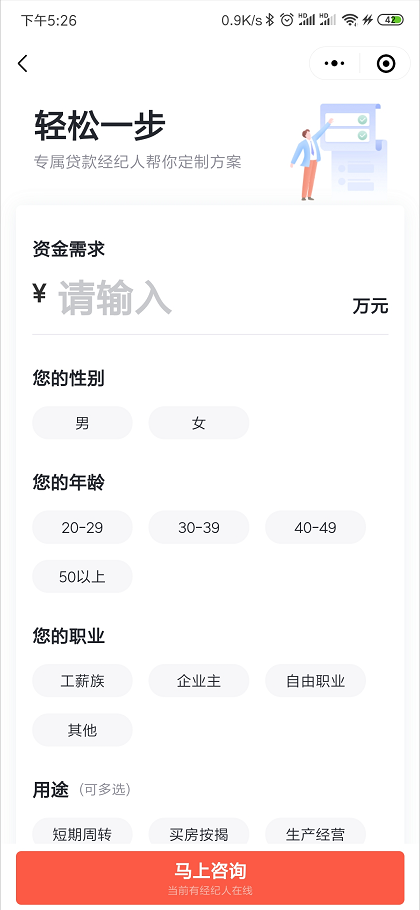Open the mini program three-dot menu
Screen dimensions: 420x910
pos(335,63)
